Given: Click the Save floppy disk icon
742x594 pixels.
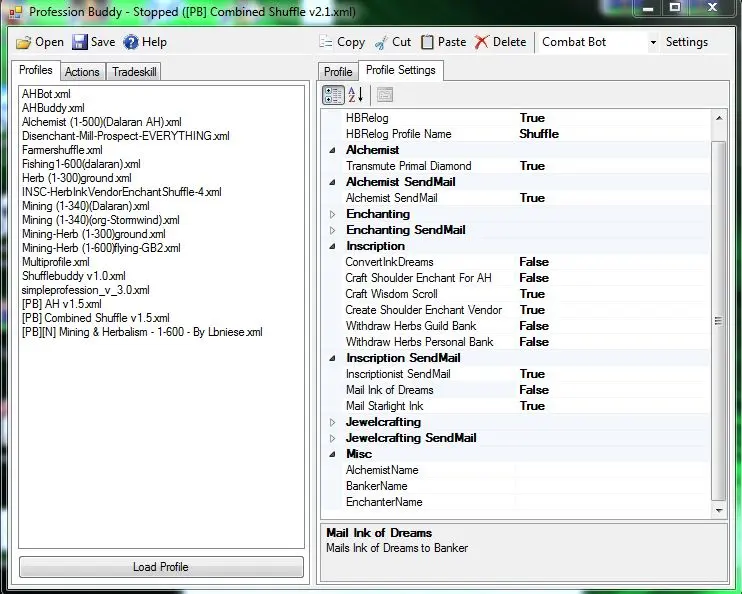Looking at the screenshot, I should pos(80,42).
